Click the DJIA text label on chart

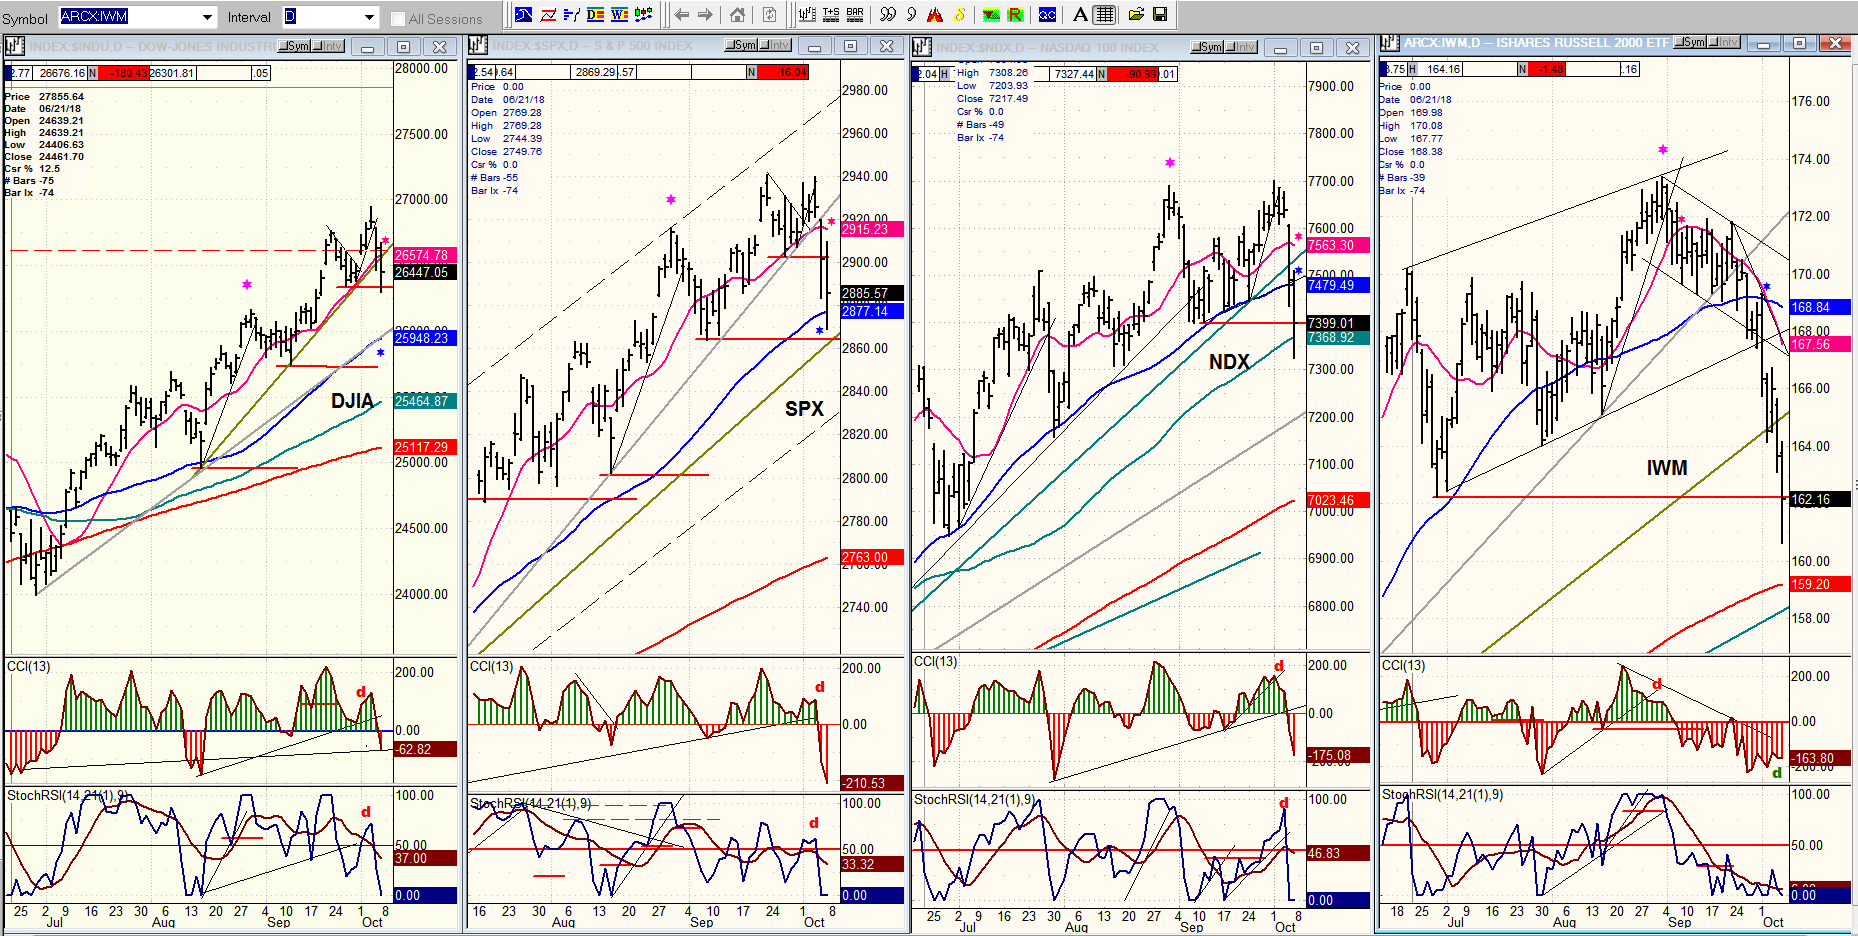point(352,401)
